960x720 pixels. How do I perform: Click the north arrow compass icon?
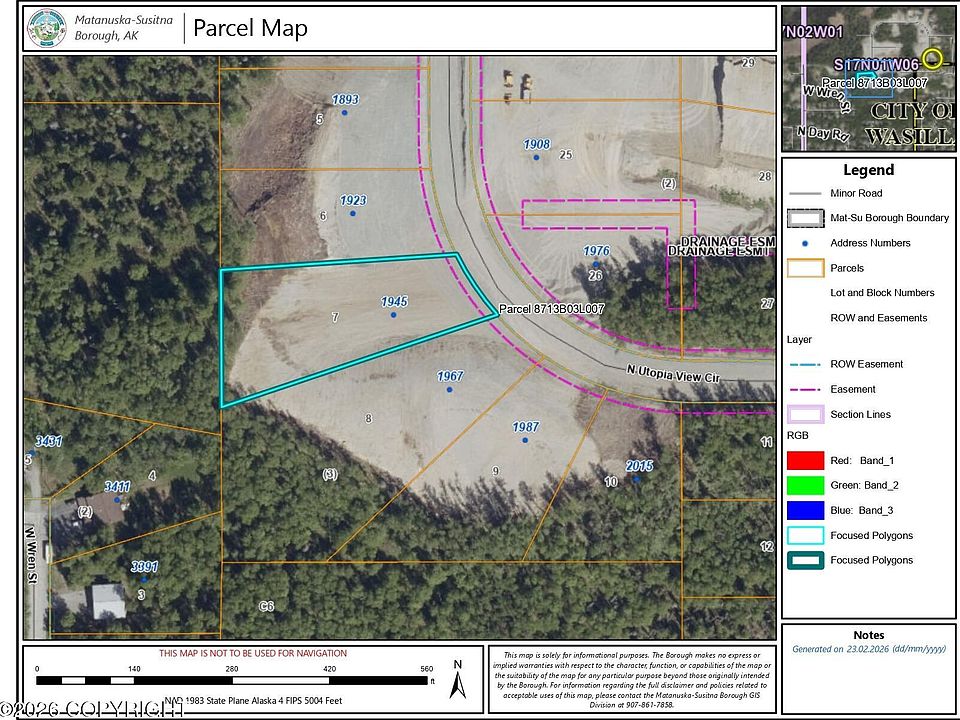(x=457, y=680)
